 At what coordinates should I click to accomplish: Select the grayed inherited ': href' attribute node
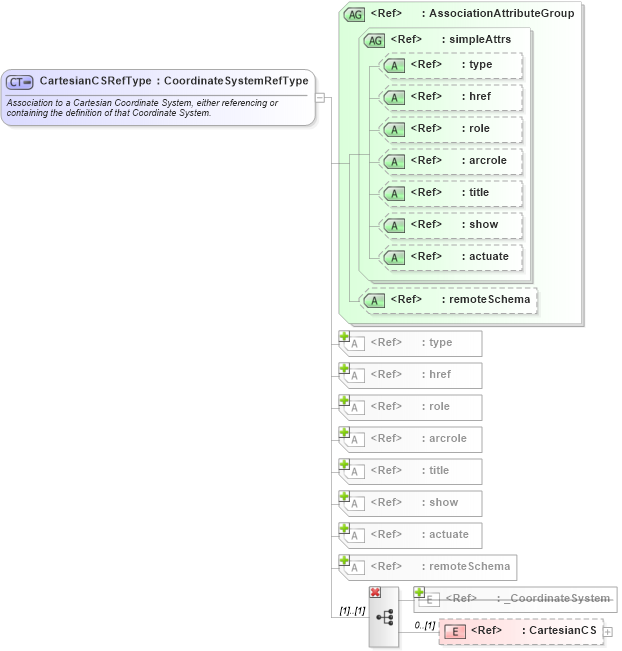point(410,375)
